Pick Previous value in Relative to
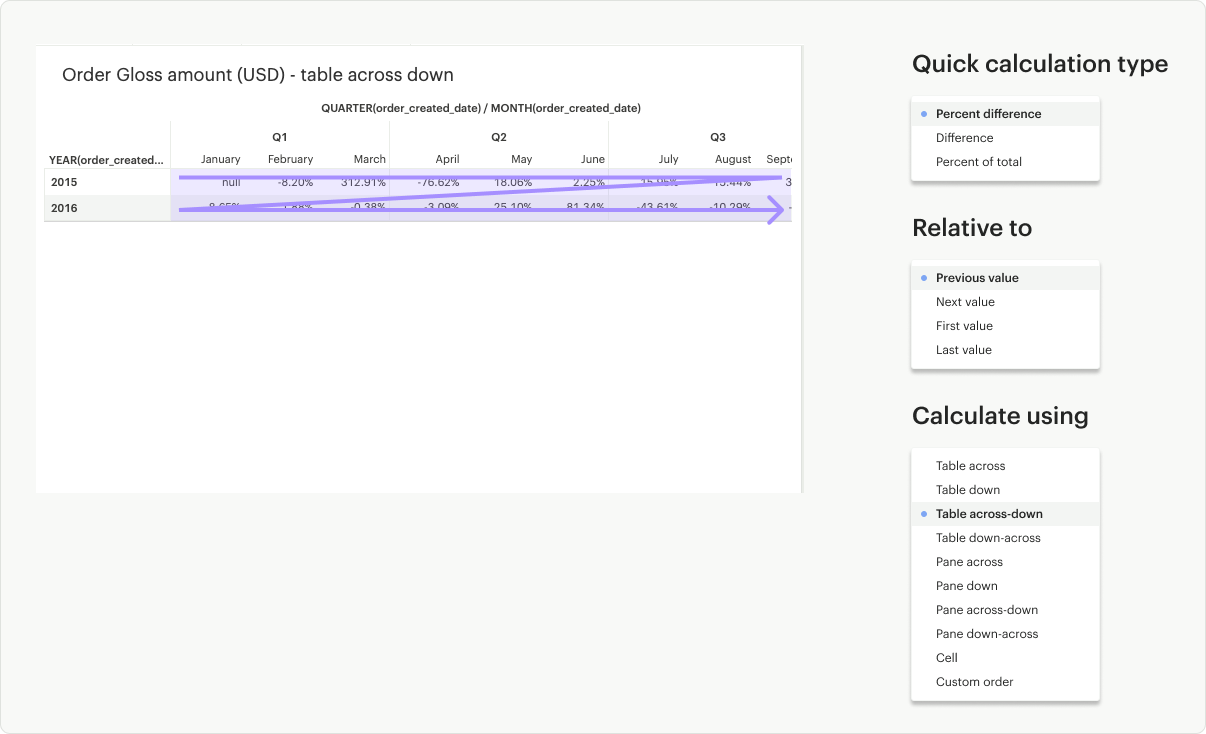The width and height of the screenshot is (1206, 734). [976, 278]
